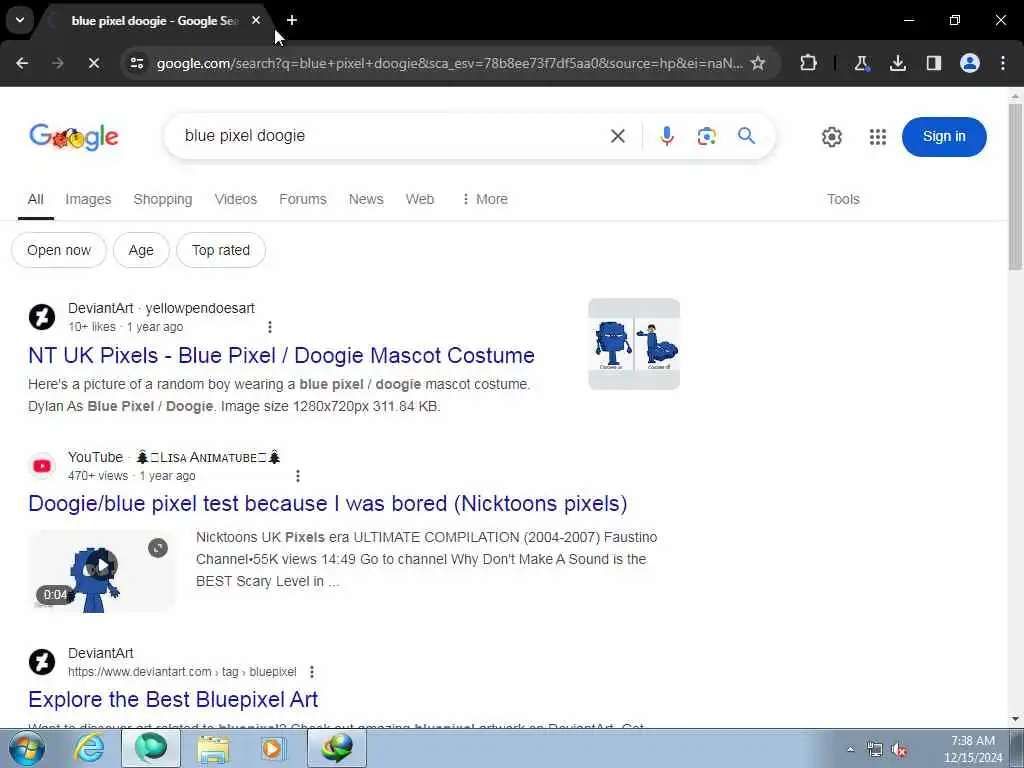Play the Doogie video preview thumbnail
This screenshot has width=1024, height=768.
click(x=101, y=569)
